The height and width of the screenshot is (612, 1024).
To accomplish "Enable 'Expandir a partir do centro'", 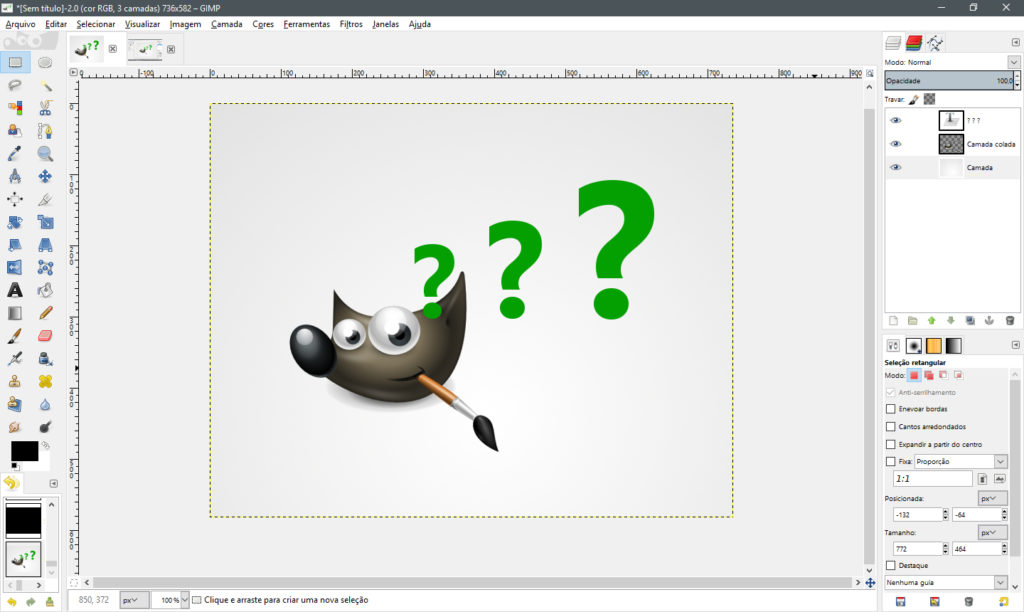I will 891,444.
